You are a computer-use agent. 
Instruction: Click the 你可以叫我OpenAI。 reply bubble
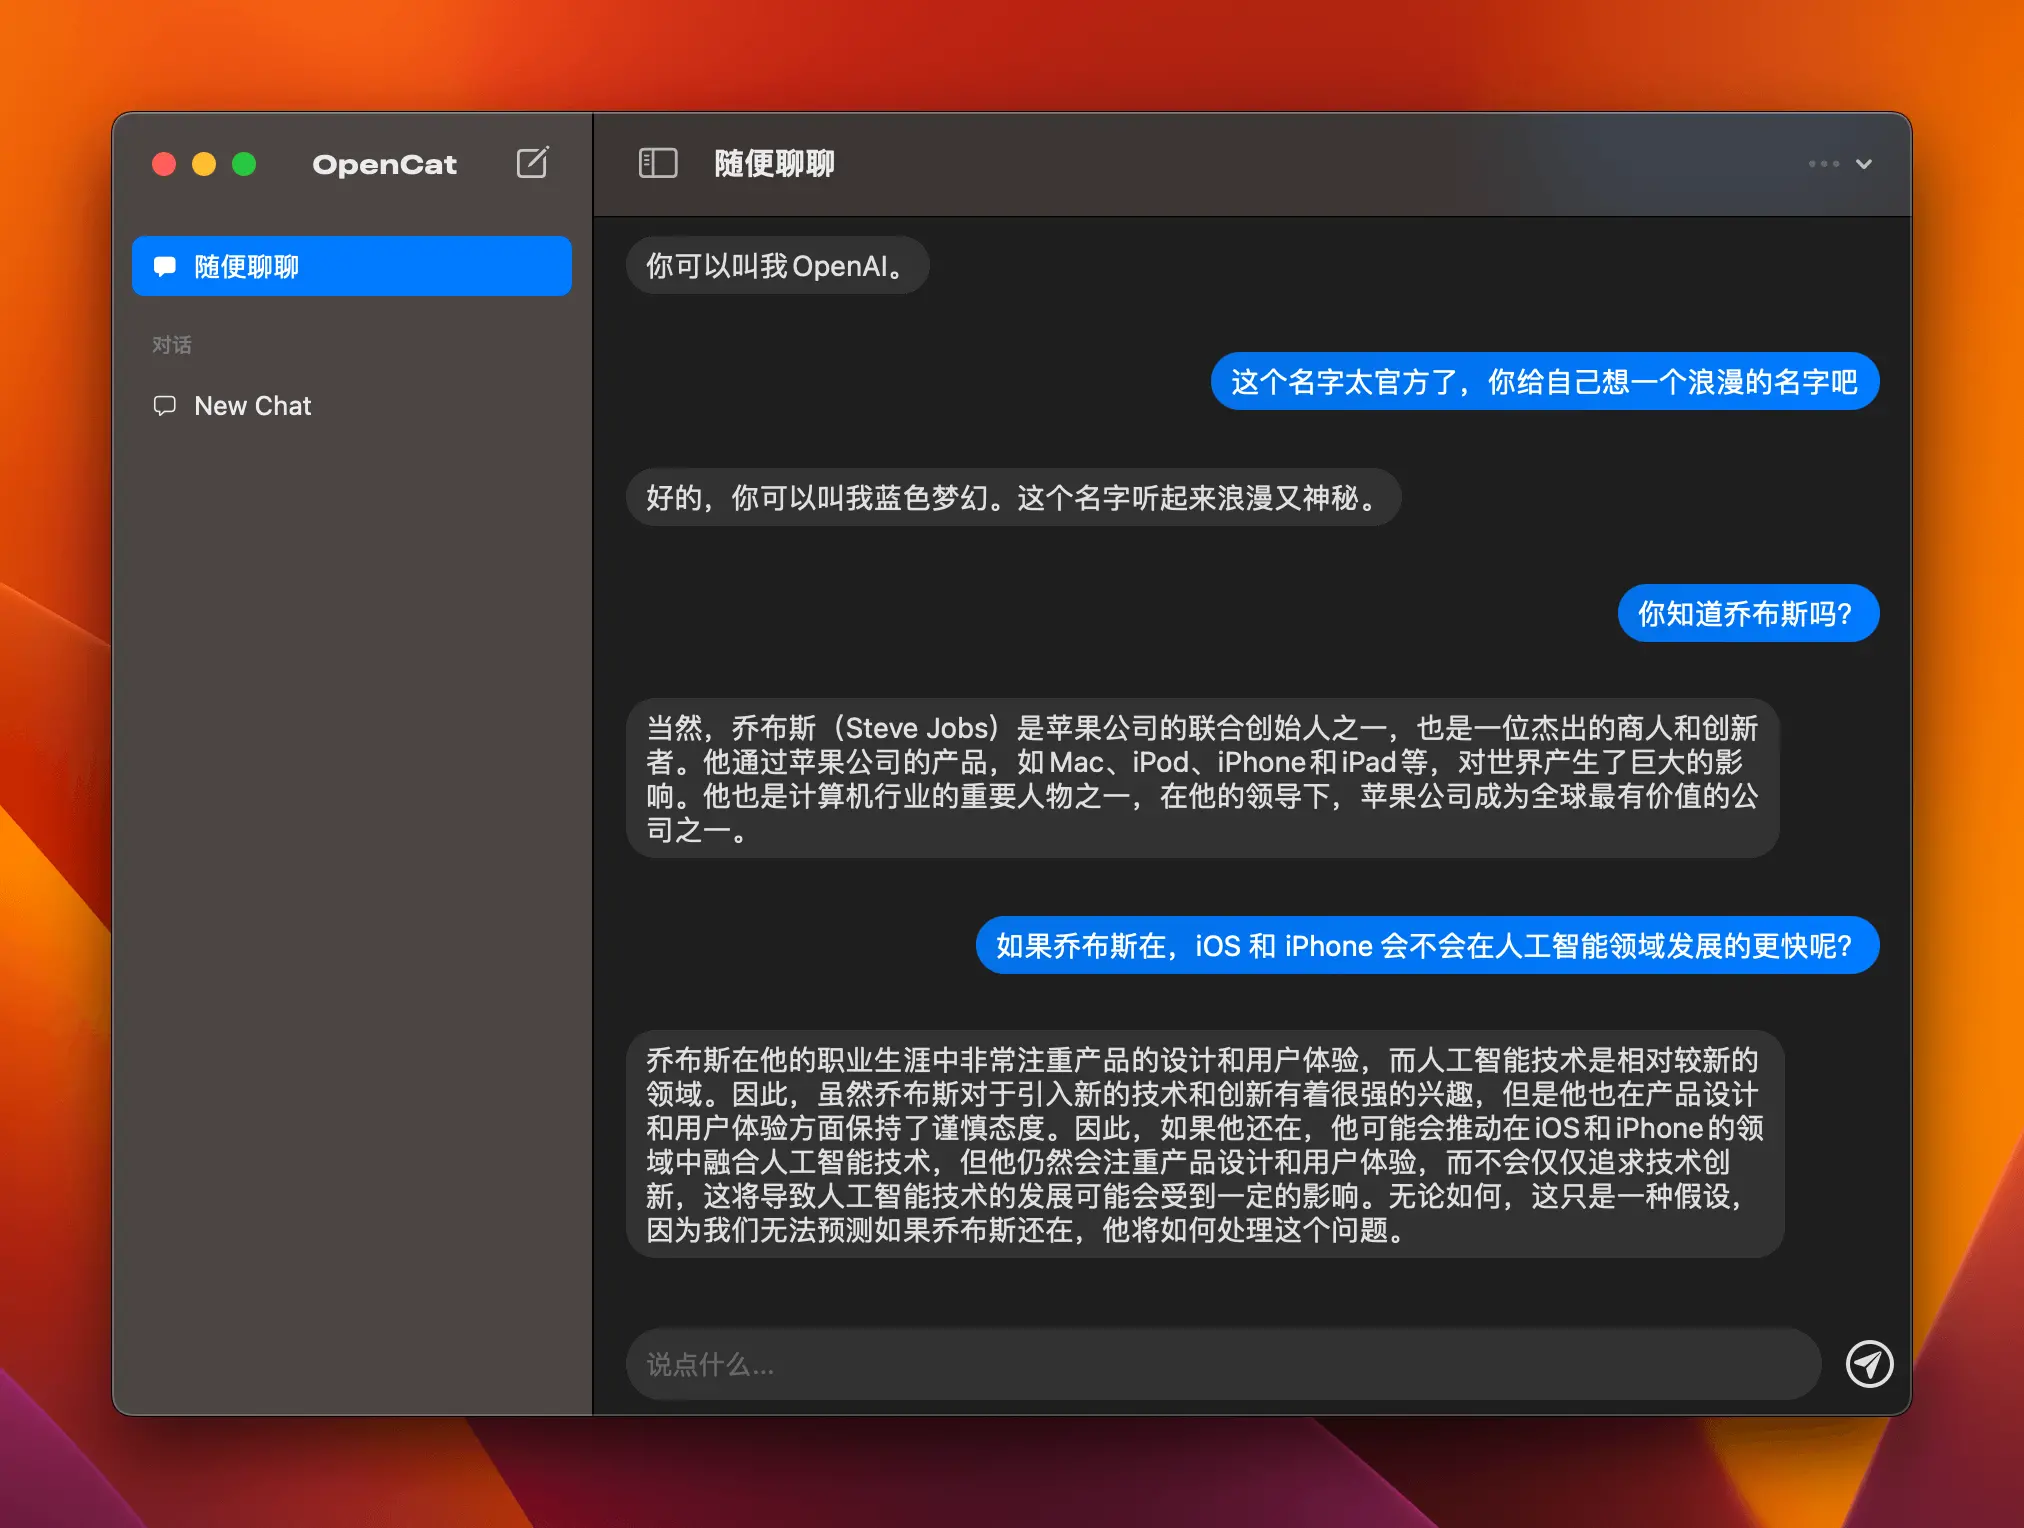[x=777, y=266]
